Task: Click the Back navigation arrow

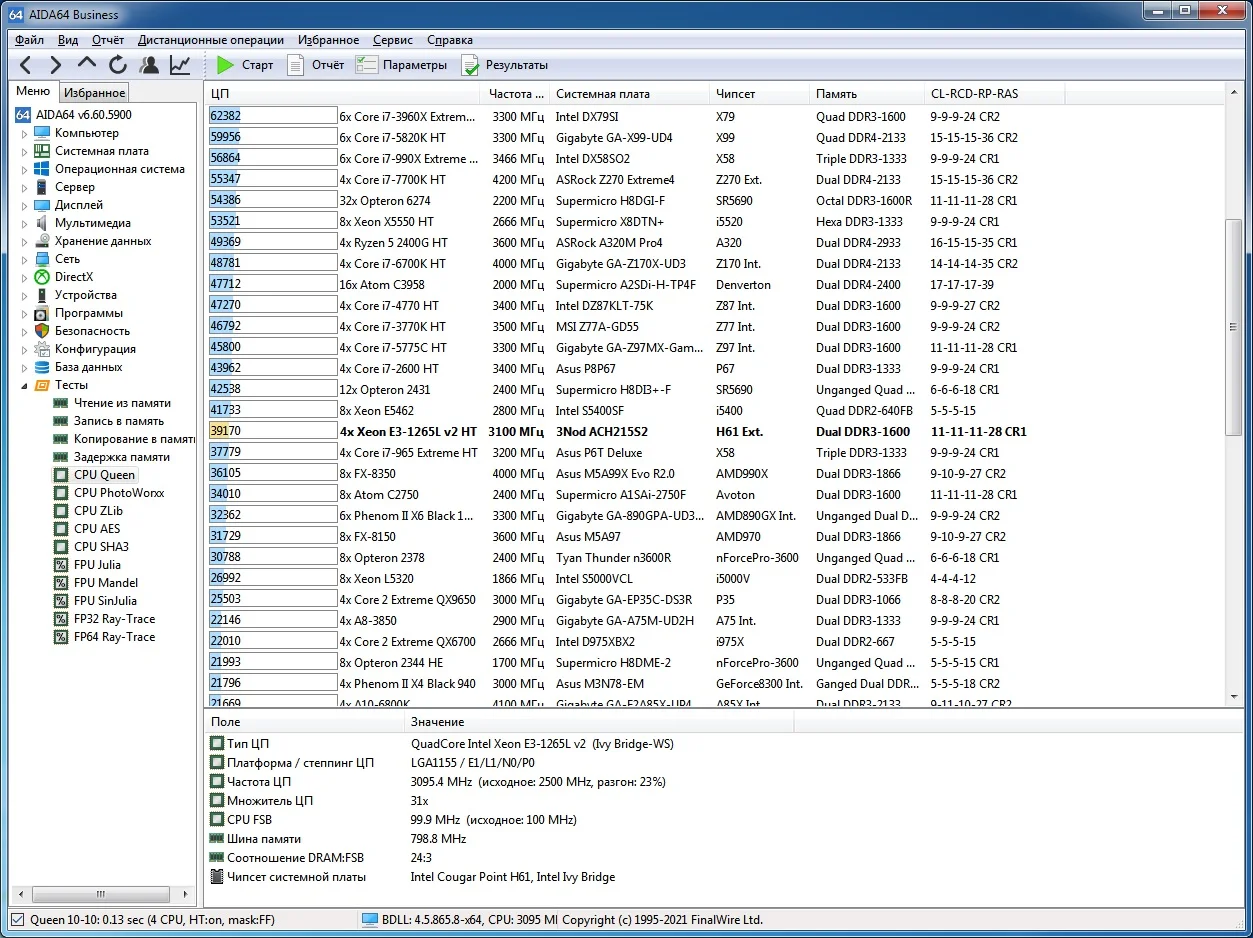Action: (x=26, y=65)
